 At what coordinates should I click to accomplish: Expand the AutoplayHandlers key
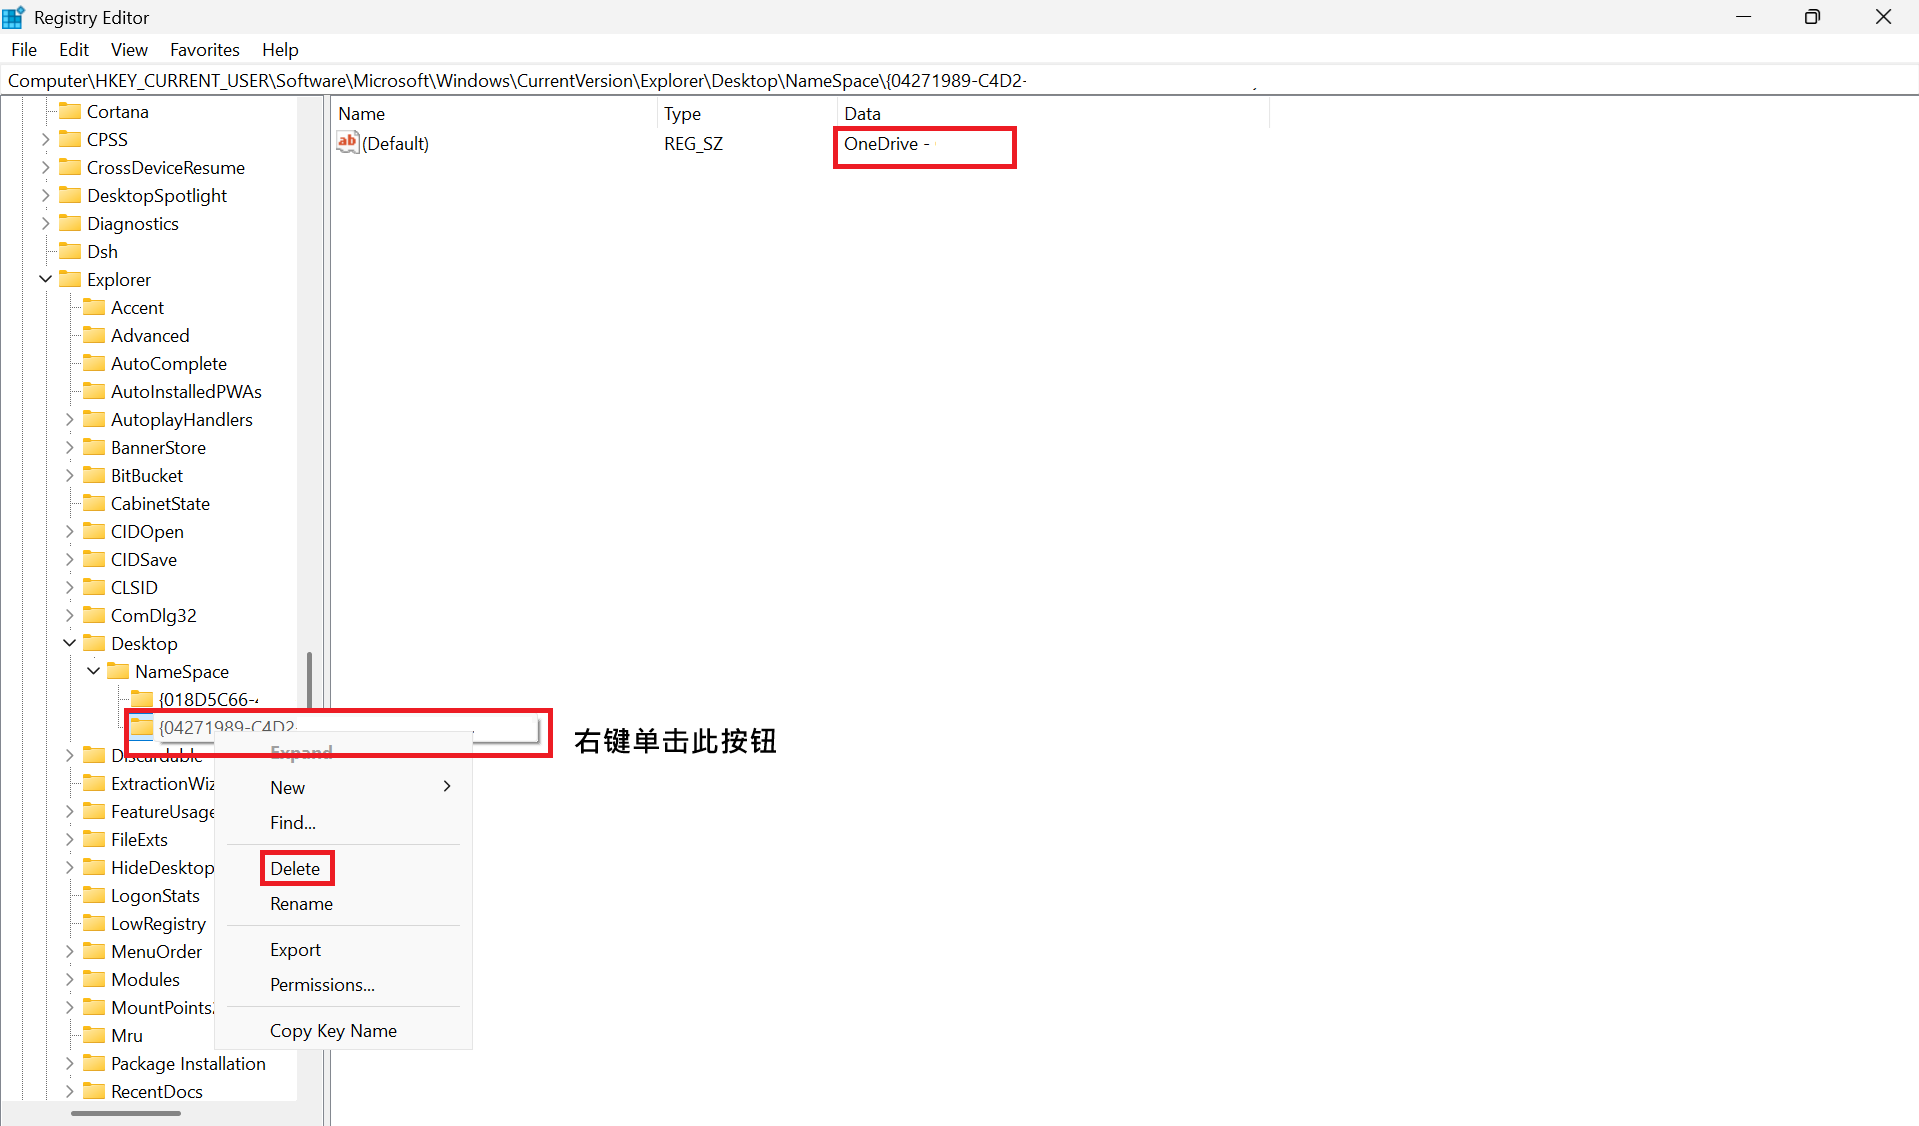coord(69,419)
